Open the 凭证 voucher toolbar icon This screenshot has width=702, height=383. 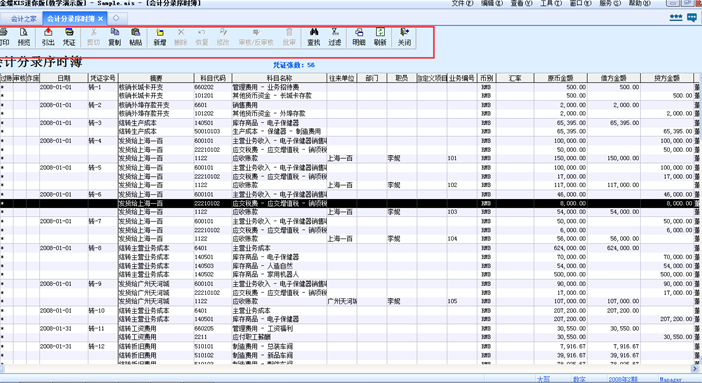tap(69, 37)
